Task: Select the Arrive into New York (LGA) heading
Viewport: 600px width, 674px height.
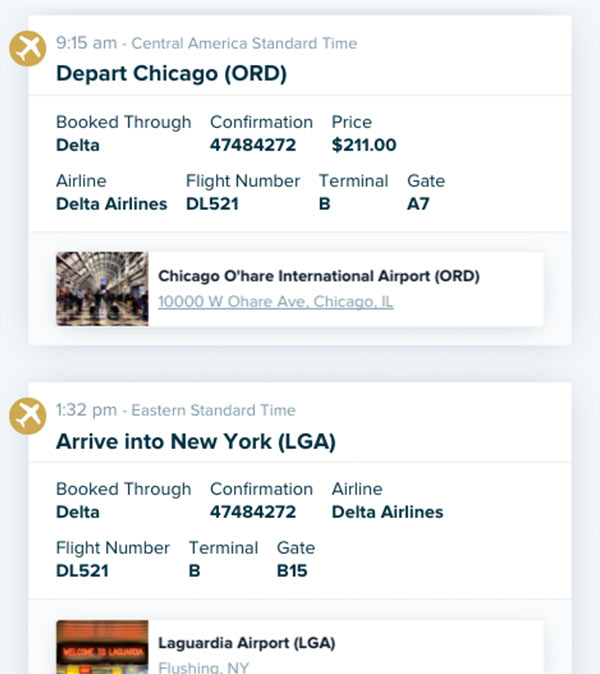Action: [196, 441]
